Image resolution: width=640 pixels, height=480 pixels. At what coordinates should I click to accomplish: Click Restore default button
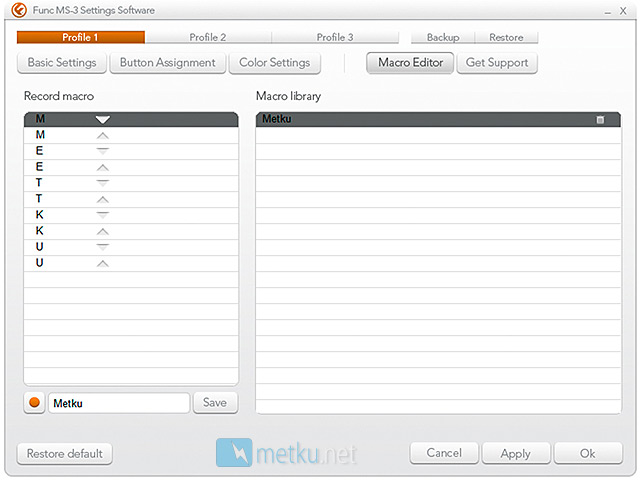click(64, 453)
